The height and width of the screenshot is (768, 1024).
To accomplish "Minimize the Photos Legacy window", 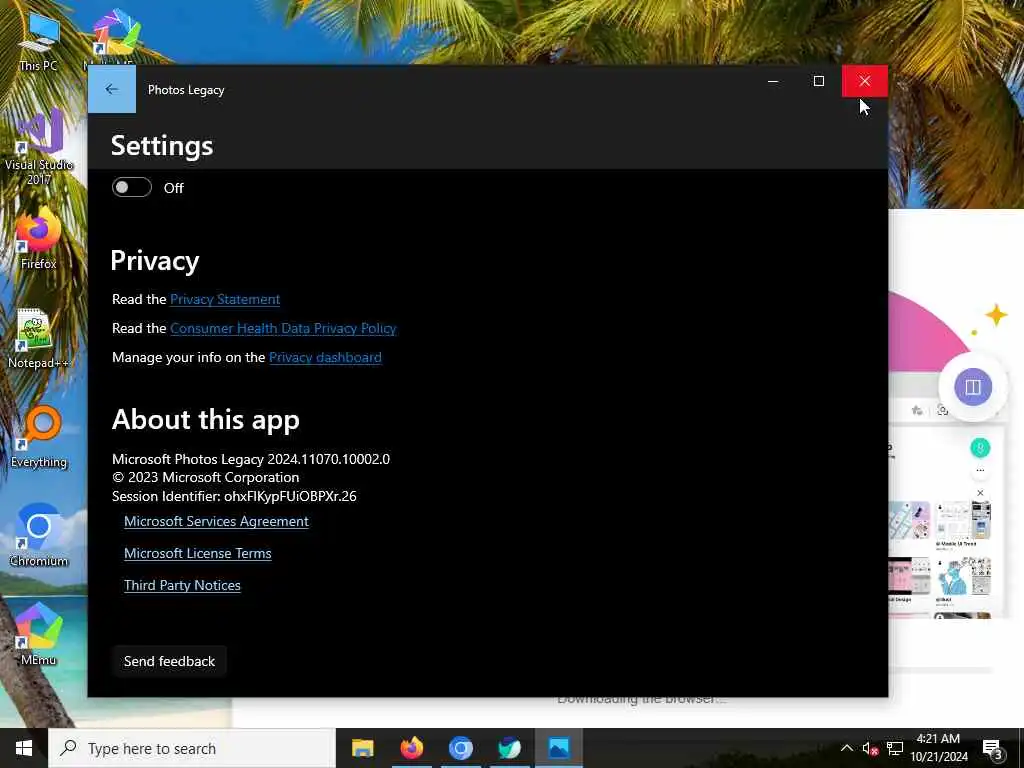I will (773, 81).
